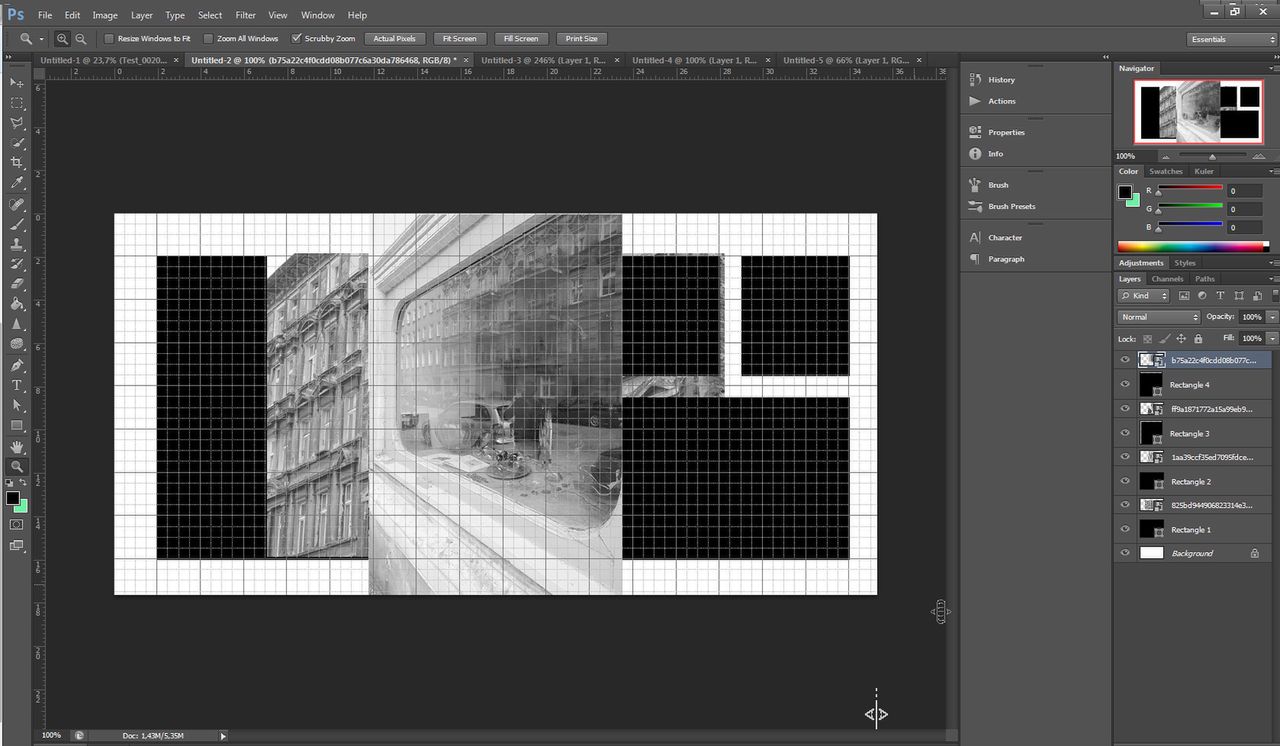Filter layers by type (T) icon

(x=1220, y=296)
